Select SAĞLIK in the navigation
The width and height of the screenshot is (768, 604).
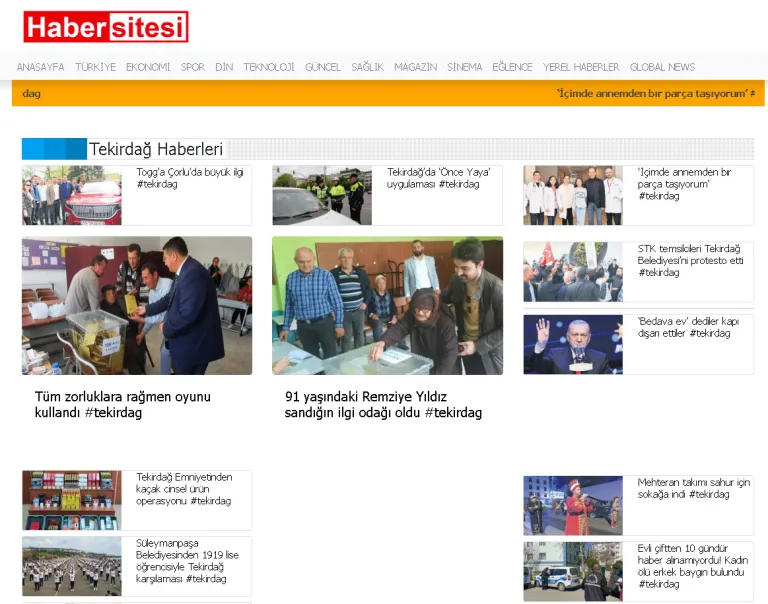click(x=367, y=67)
